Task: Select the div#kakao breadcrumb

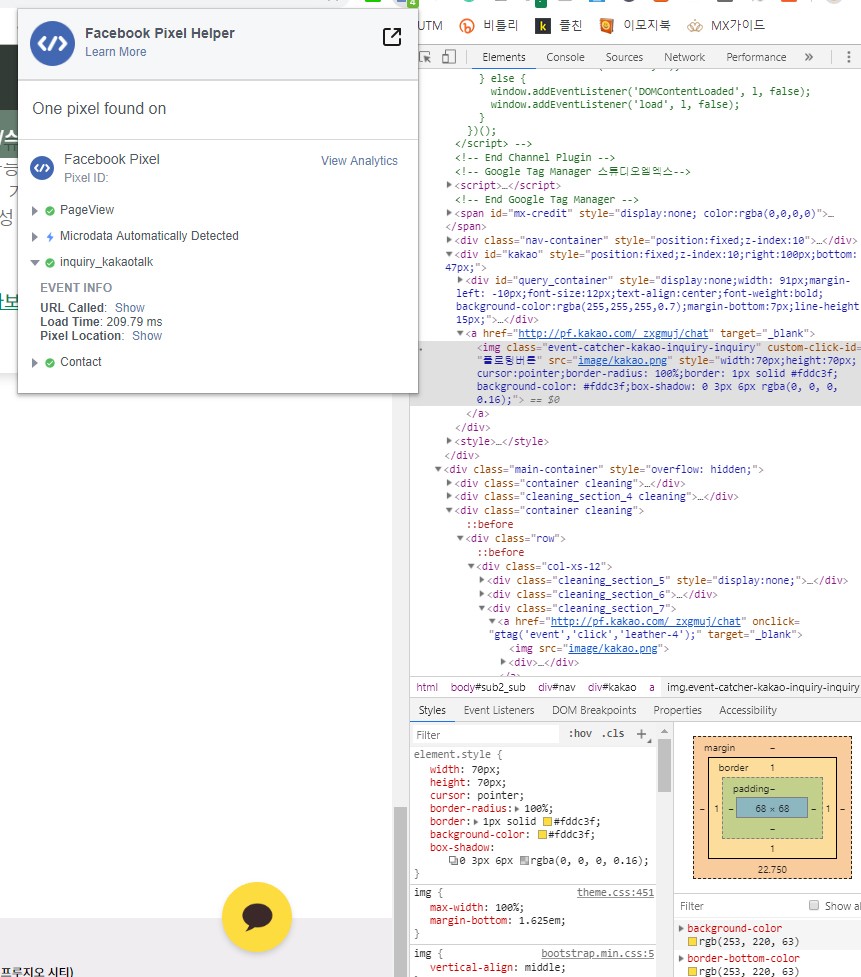Action: tap(612, 687)
